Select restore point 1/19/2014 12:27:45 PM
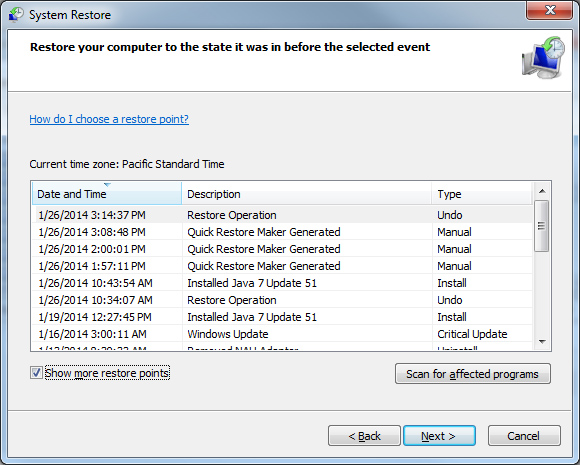Image resolution: width=580 pixels, height=465 pixels. click(x=282, y=317)
